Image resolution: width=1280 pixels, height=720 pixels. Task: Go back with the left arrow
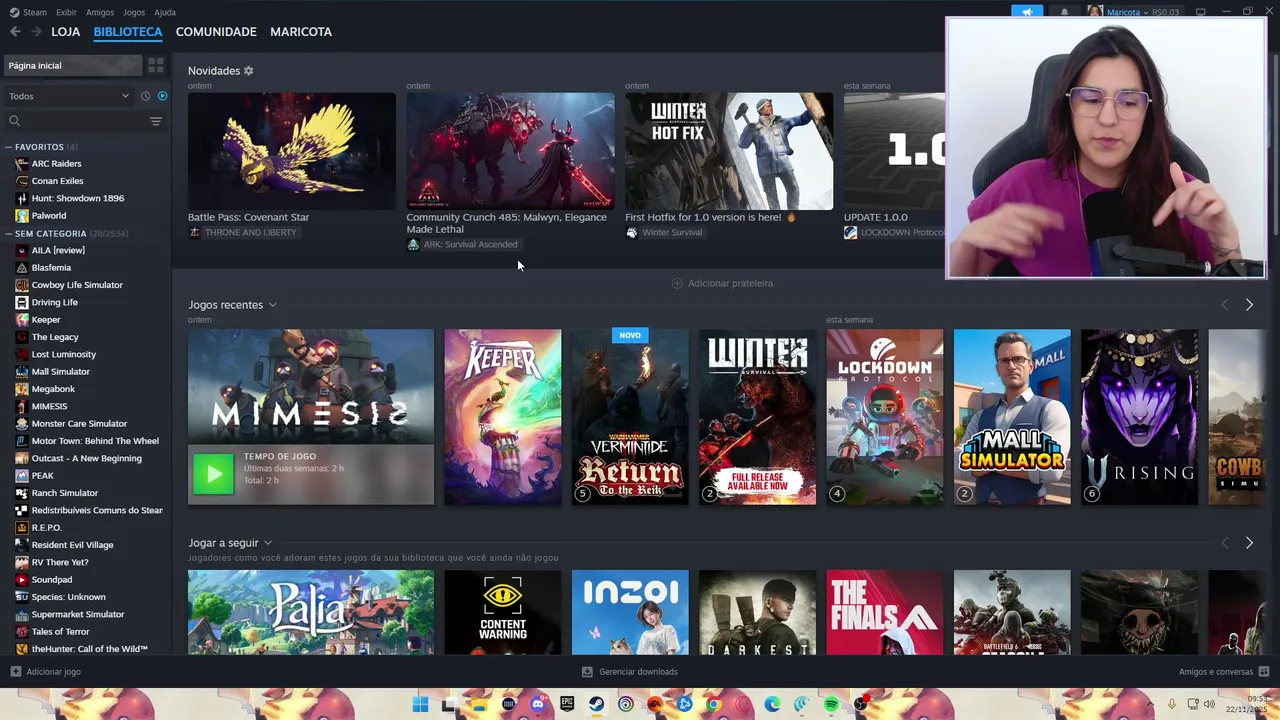coord(15,32)
